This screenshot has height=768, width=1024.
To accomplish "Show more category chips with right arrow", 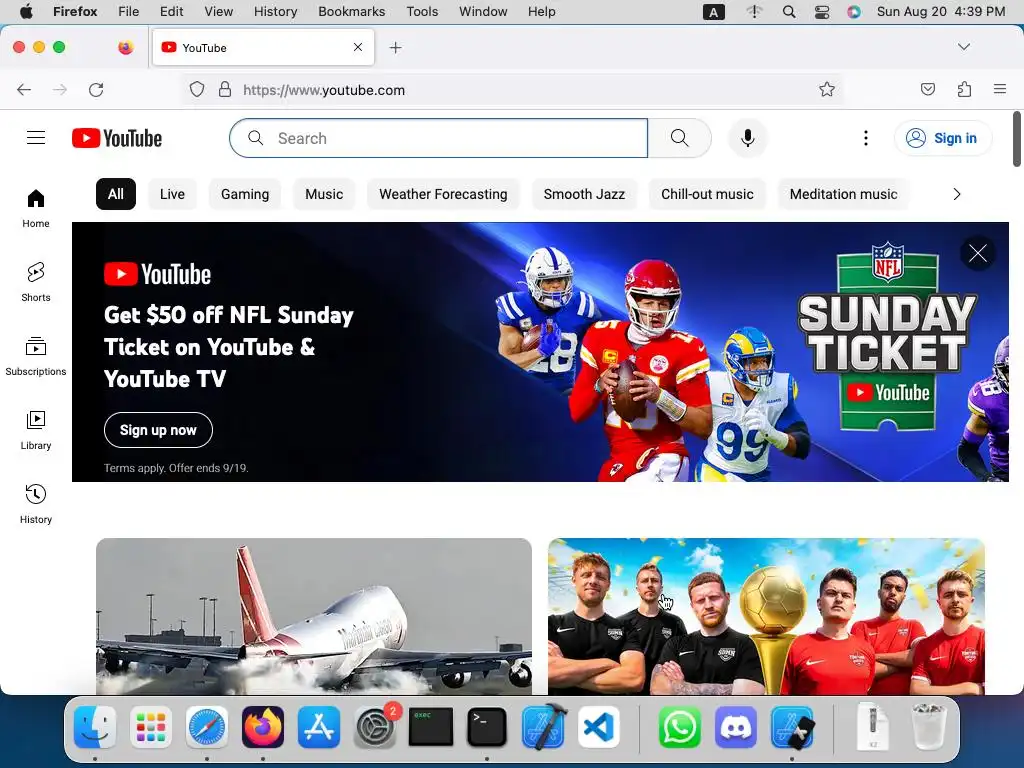I will (x=957, y=194).
